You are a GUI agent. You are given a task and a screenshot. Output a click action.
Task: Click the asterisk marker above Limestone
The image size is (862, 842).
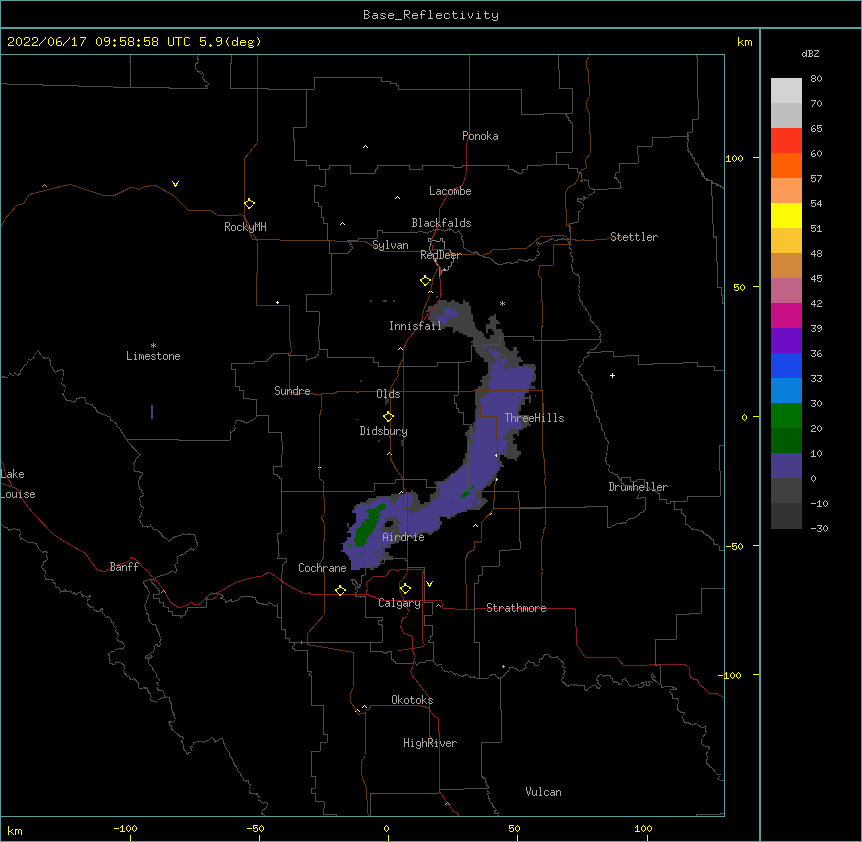(x=153, y=346)
